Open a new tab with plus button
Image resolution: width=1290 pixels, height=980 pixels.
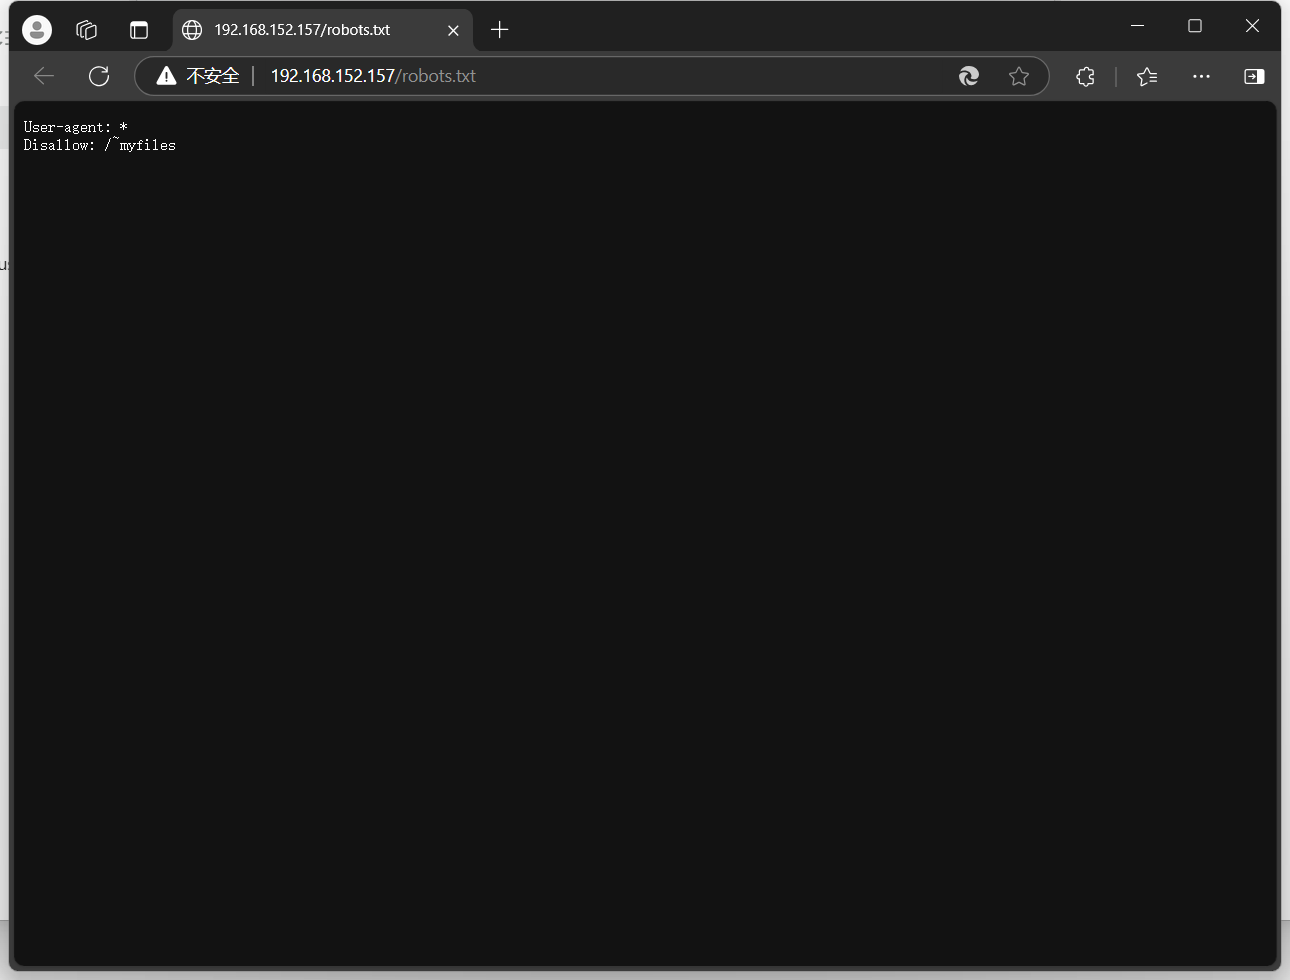500,30
